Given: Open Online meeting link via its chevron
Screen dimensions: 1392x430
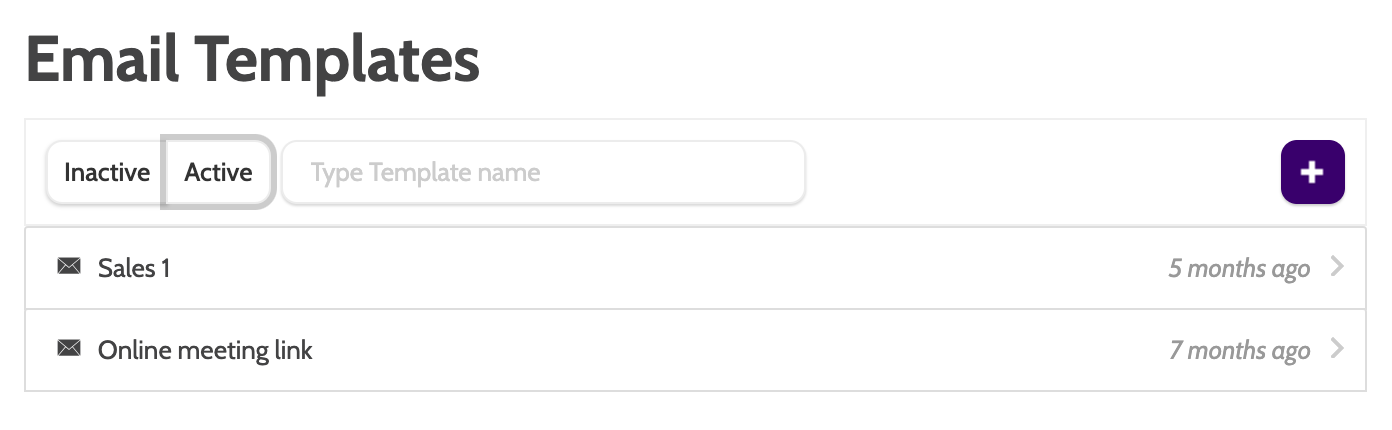Looking at the screenshot, I should (1338, 349).
